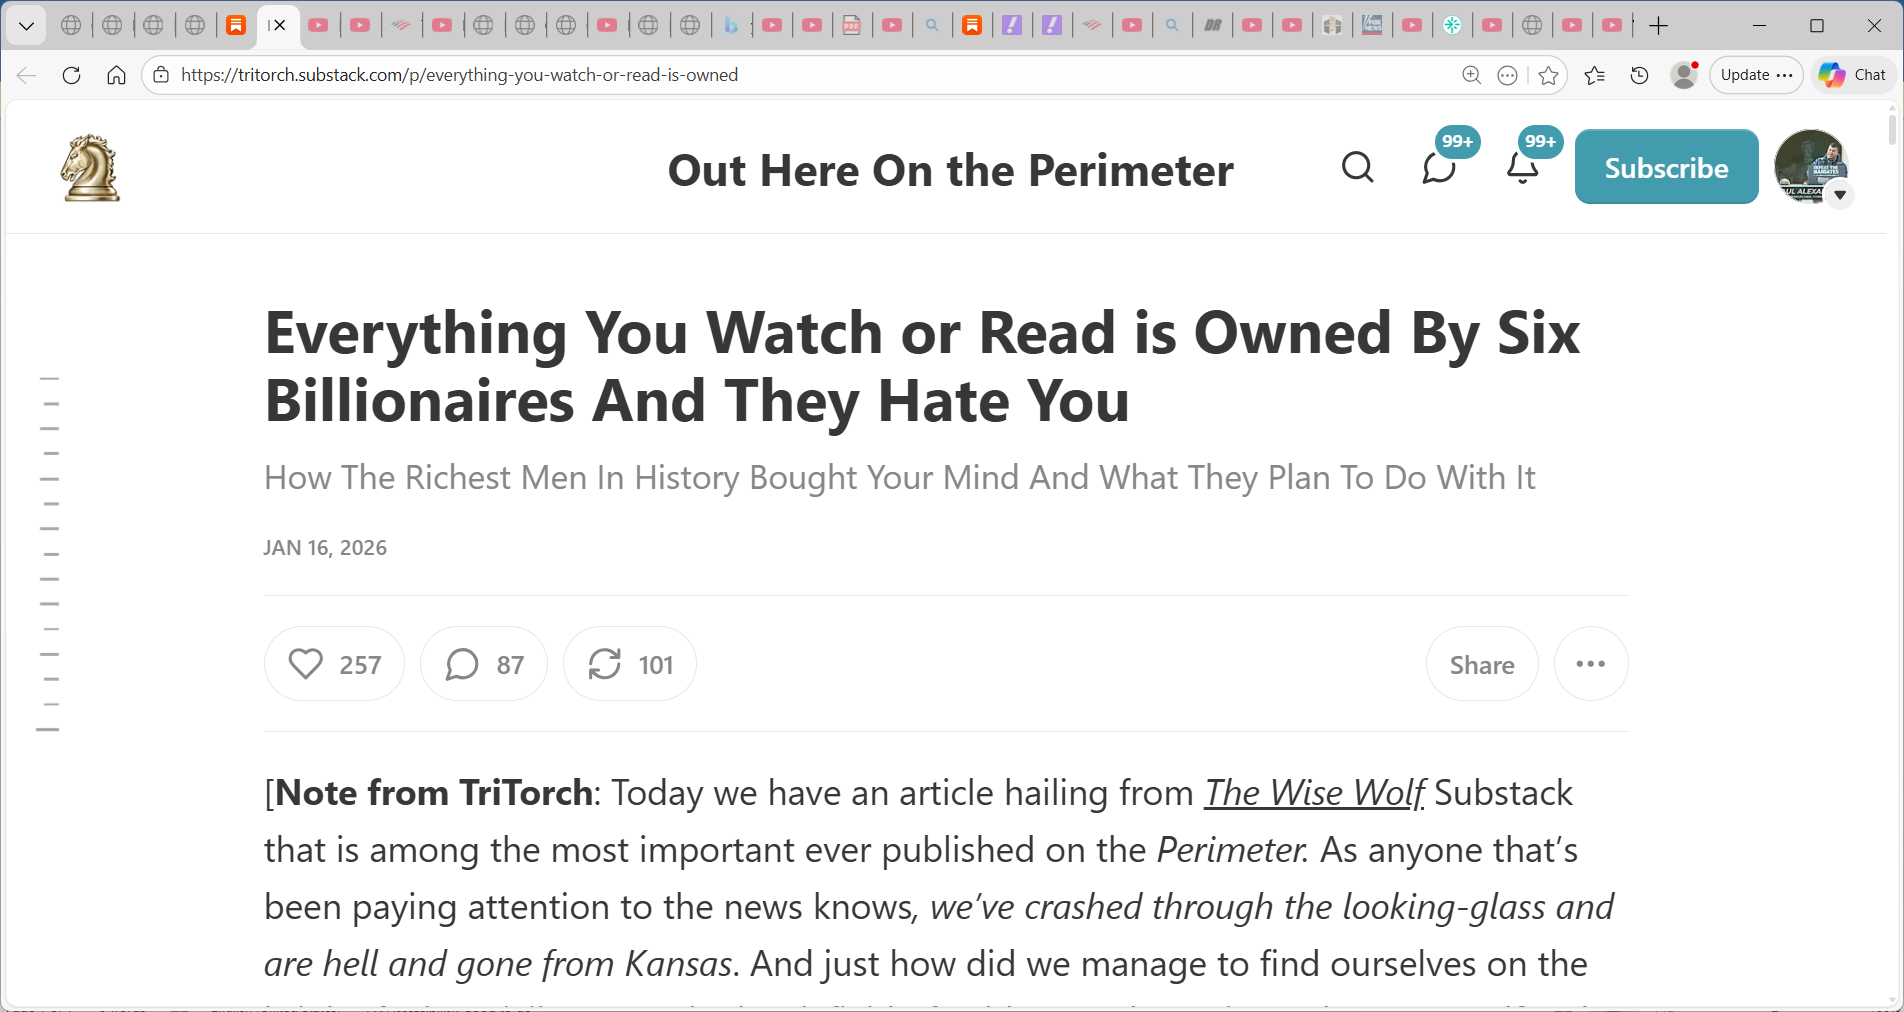
Task: Go back to previous page
Action: (27, 75)
